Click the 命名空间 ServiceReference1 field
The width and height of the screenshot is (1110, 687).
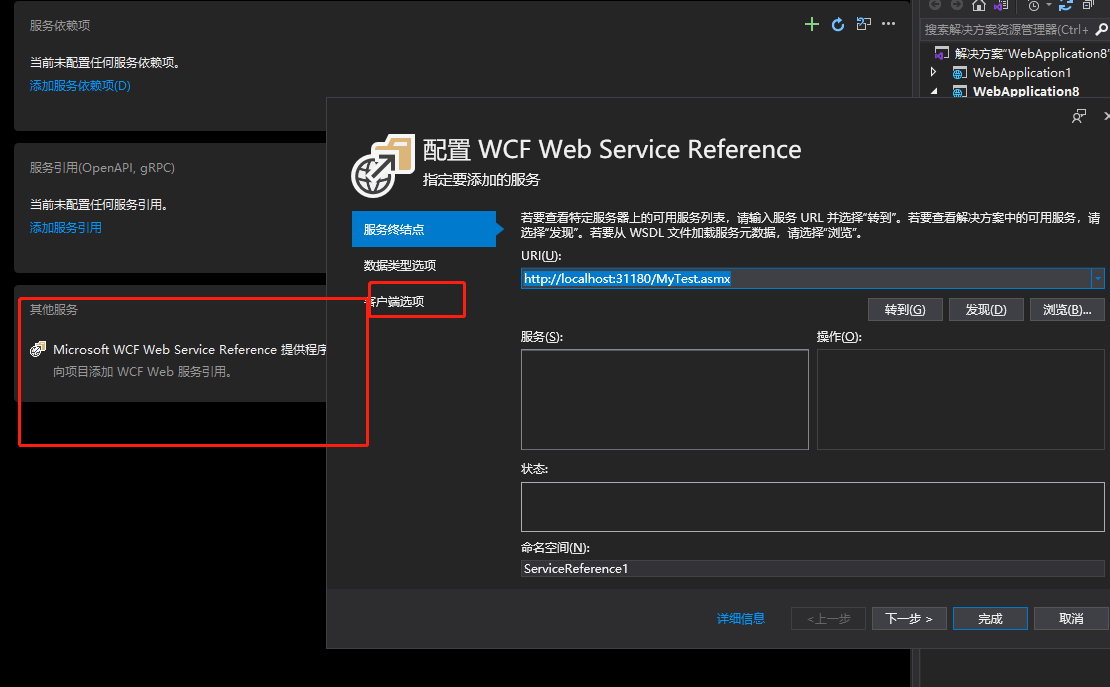pos(813,569)
